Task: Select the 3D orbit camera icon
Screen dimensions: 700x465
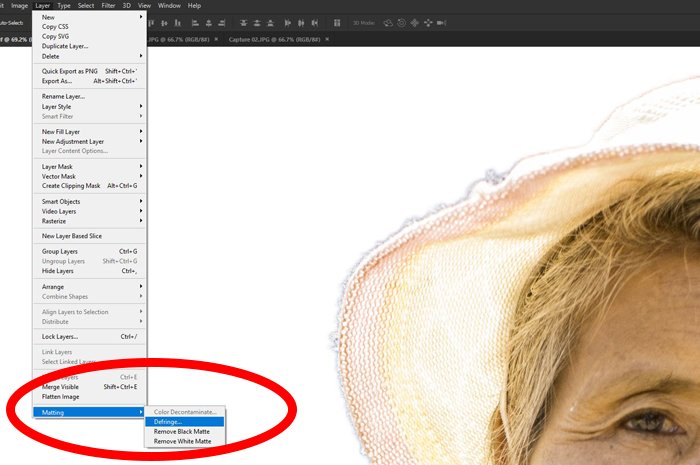Action: 387,22
